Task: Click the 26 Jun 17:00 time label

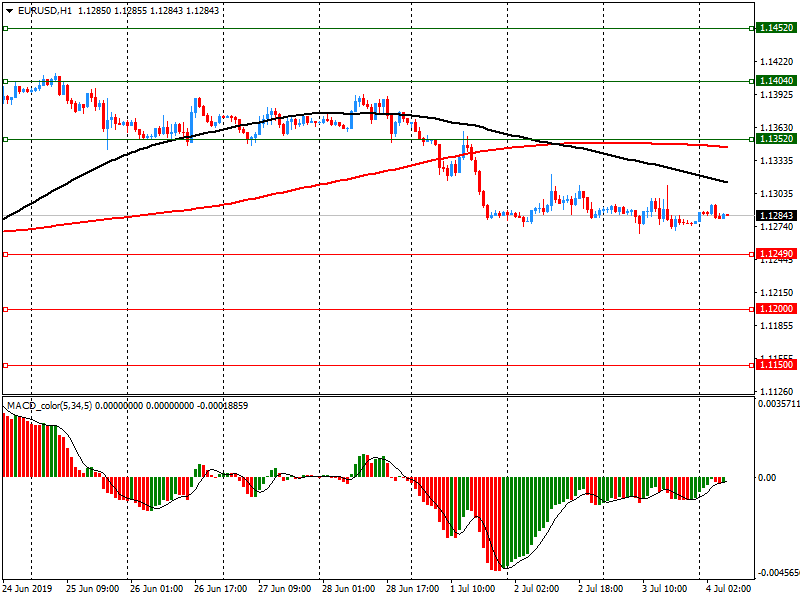Action: coord(220,588)
